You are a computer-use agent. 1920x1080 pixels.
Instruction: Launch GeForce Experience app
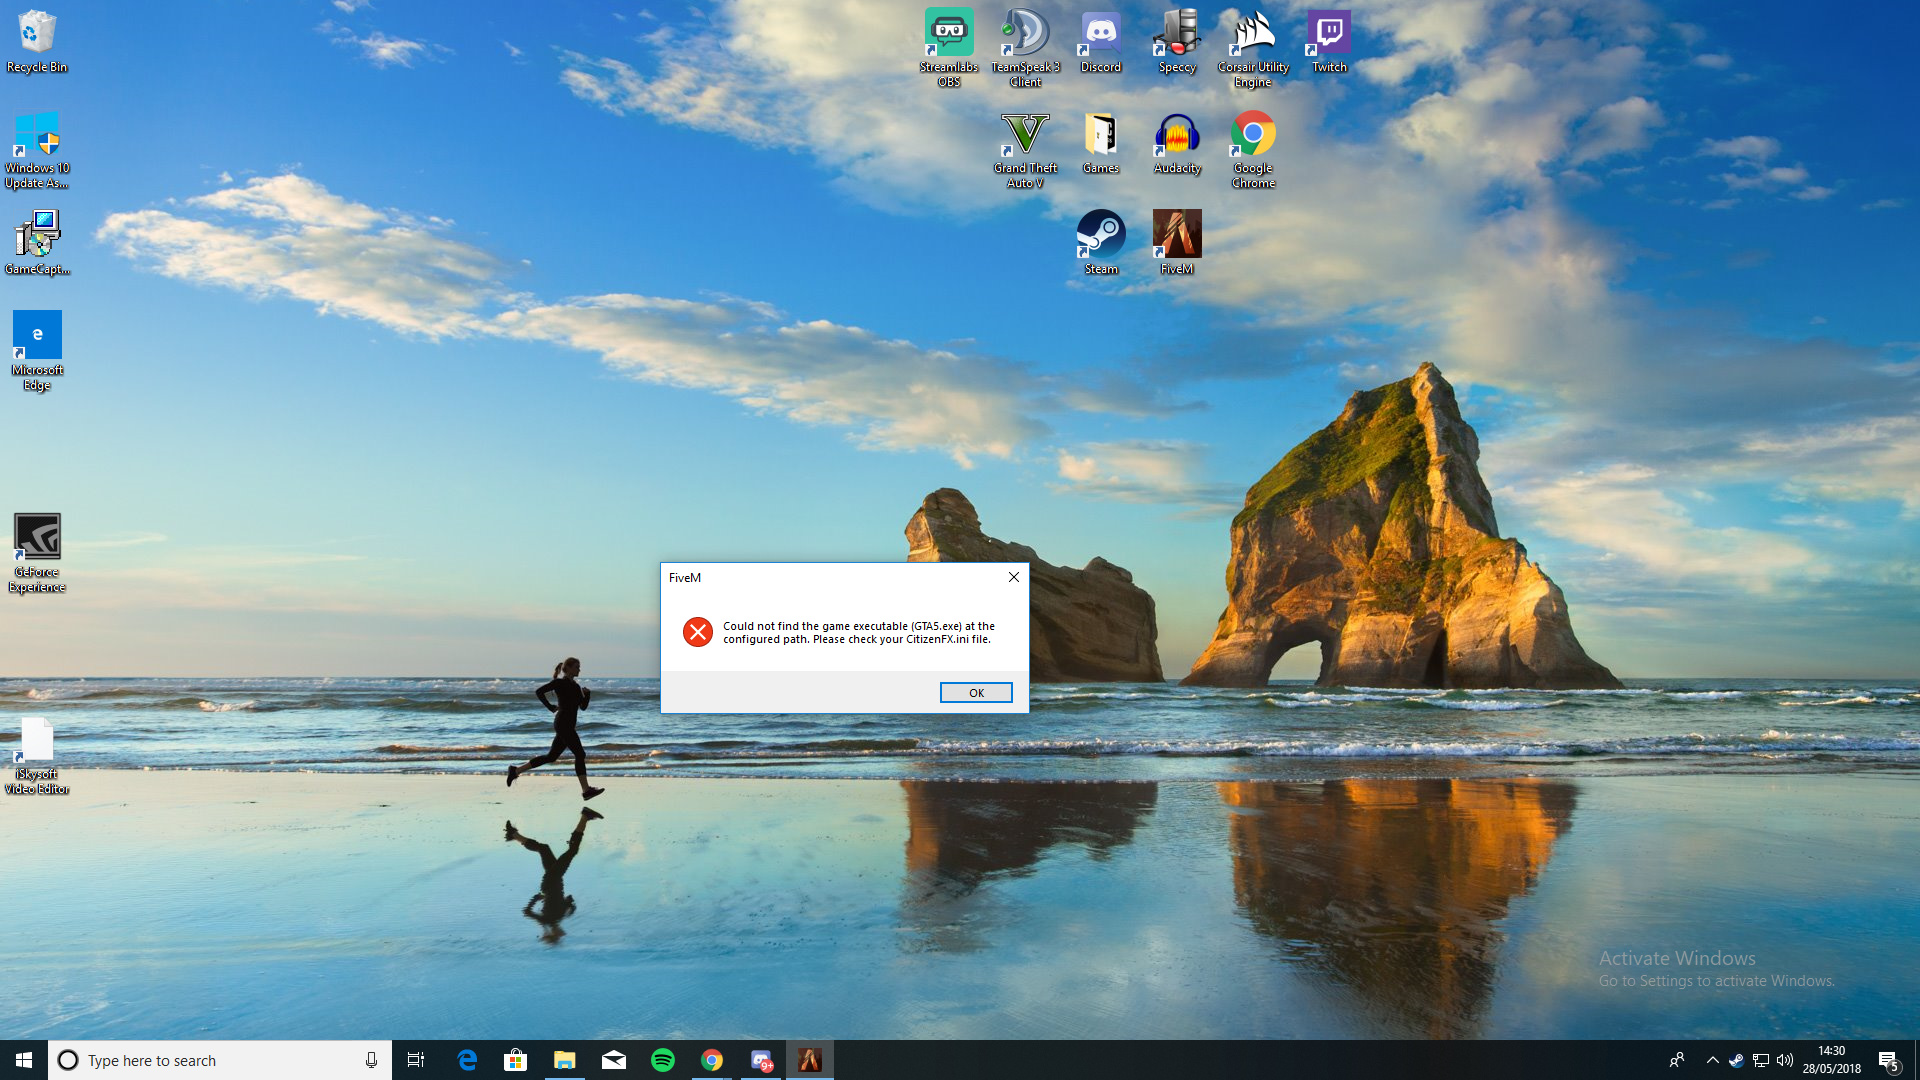tap(36, 537)
